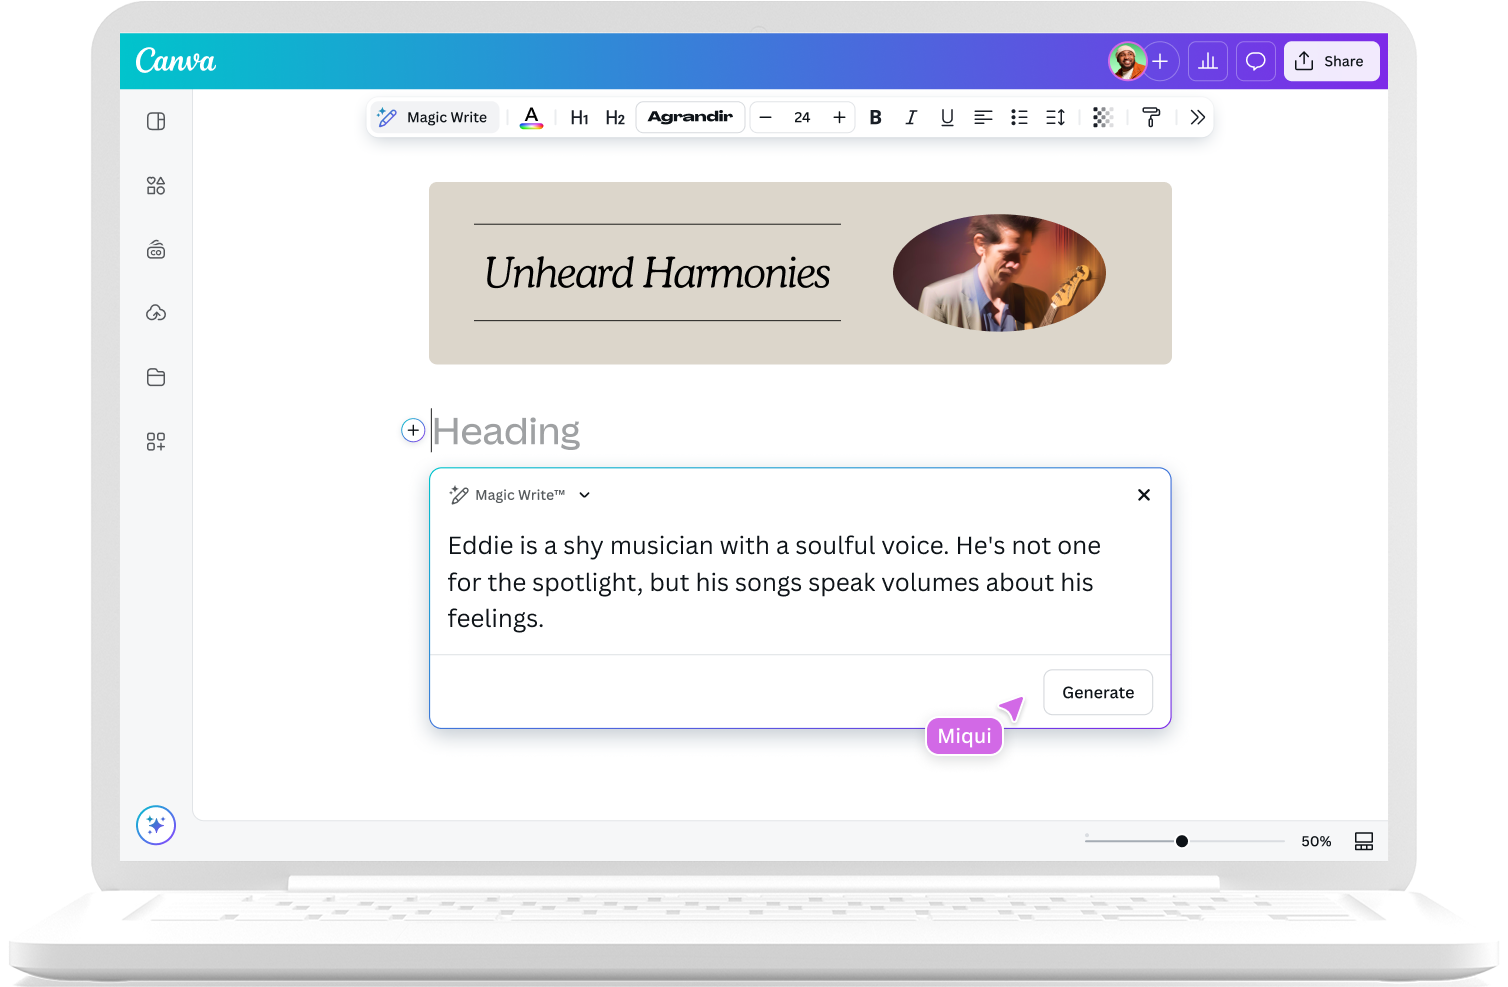
Task: Decrease font size with minus button
Action: click(x=766, y=118)
